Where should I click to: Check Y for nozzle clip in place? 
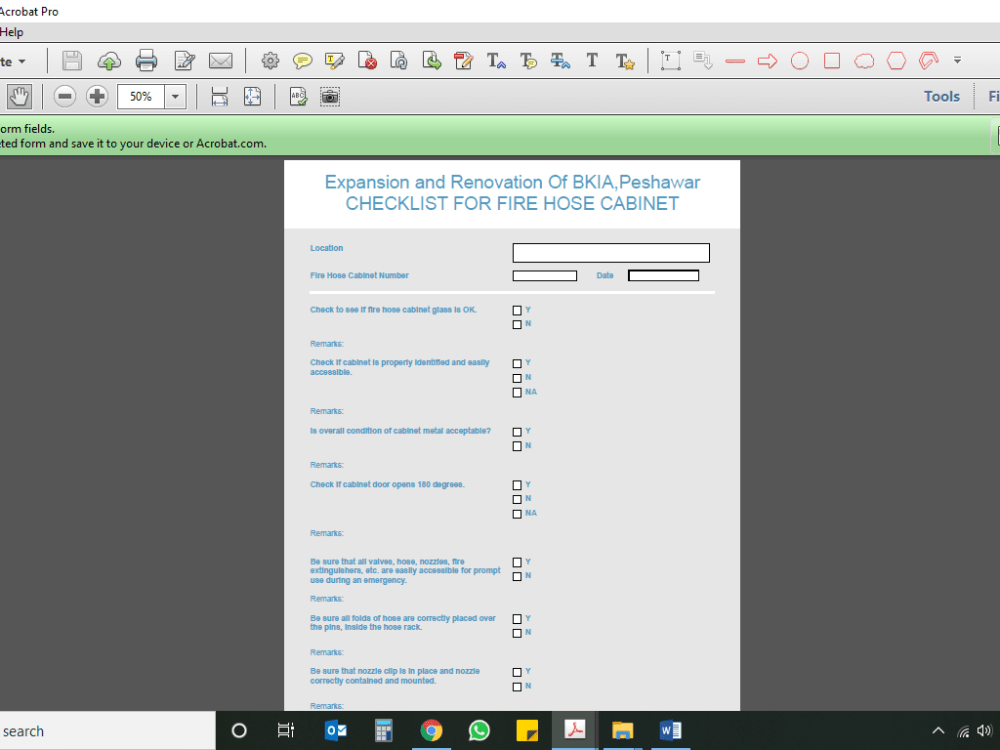(x=517, y=672)
